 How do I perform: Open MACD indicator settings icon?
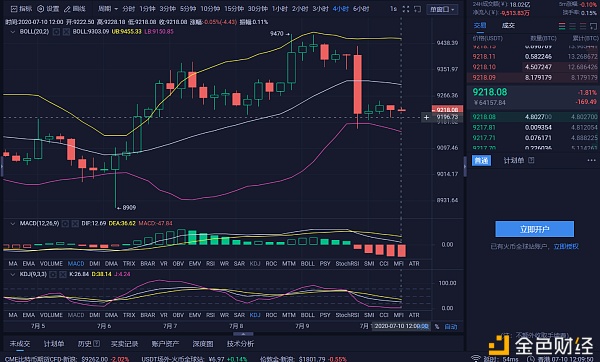65,223
